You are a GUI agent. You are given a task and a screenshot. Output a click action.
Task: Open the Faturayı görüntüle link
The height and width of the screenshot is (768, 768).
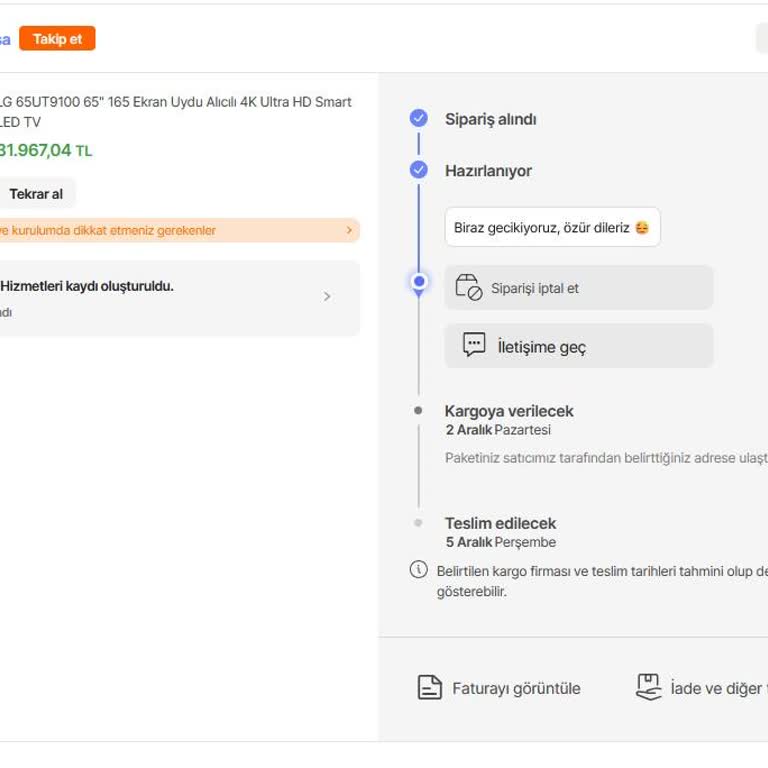515,689
